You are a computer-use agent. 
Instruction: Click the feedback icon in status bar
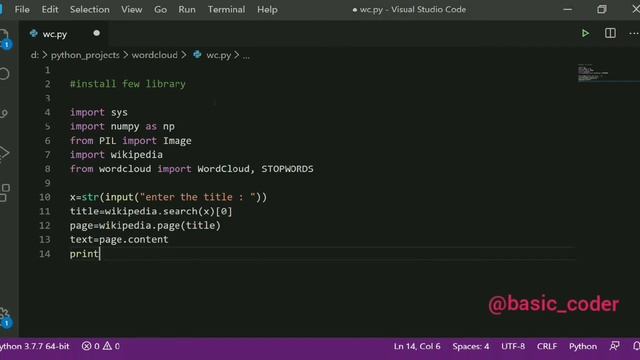tap(614, 346)
